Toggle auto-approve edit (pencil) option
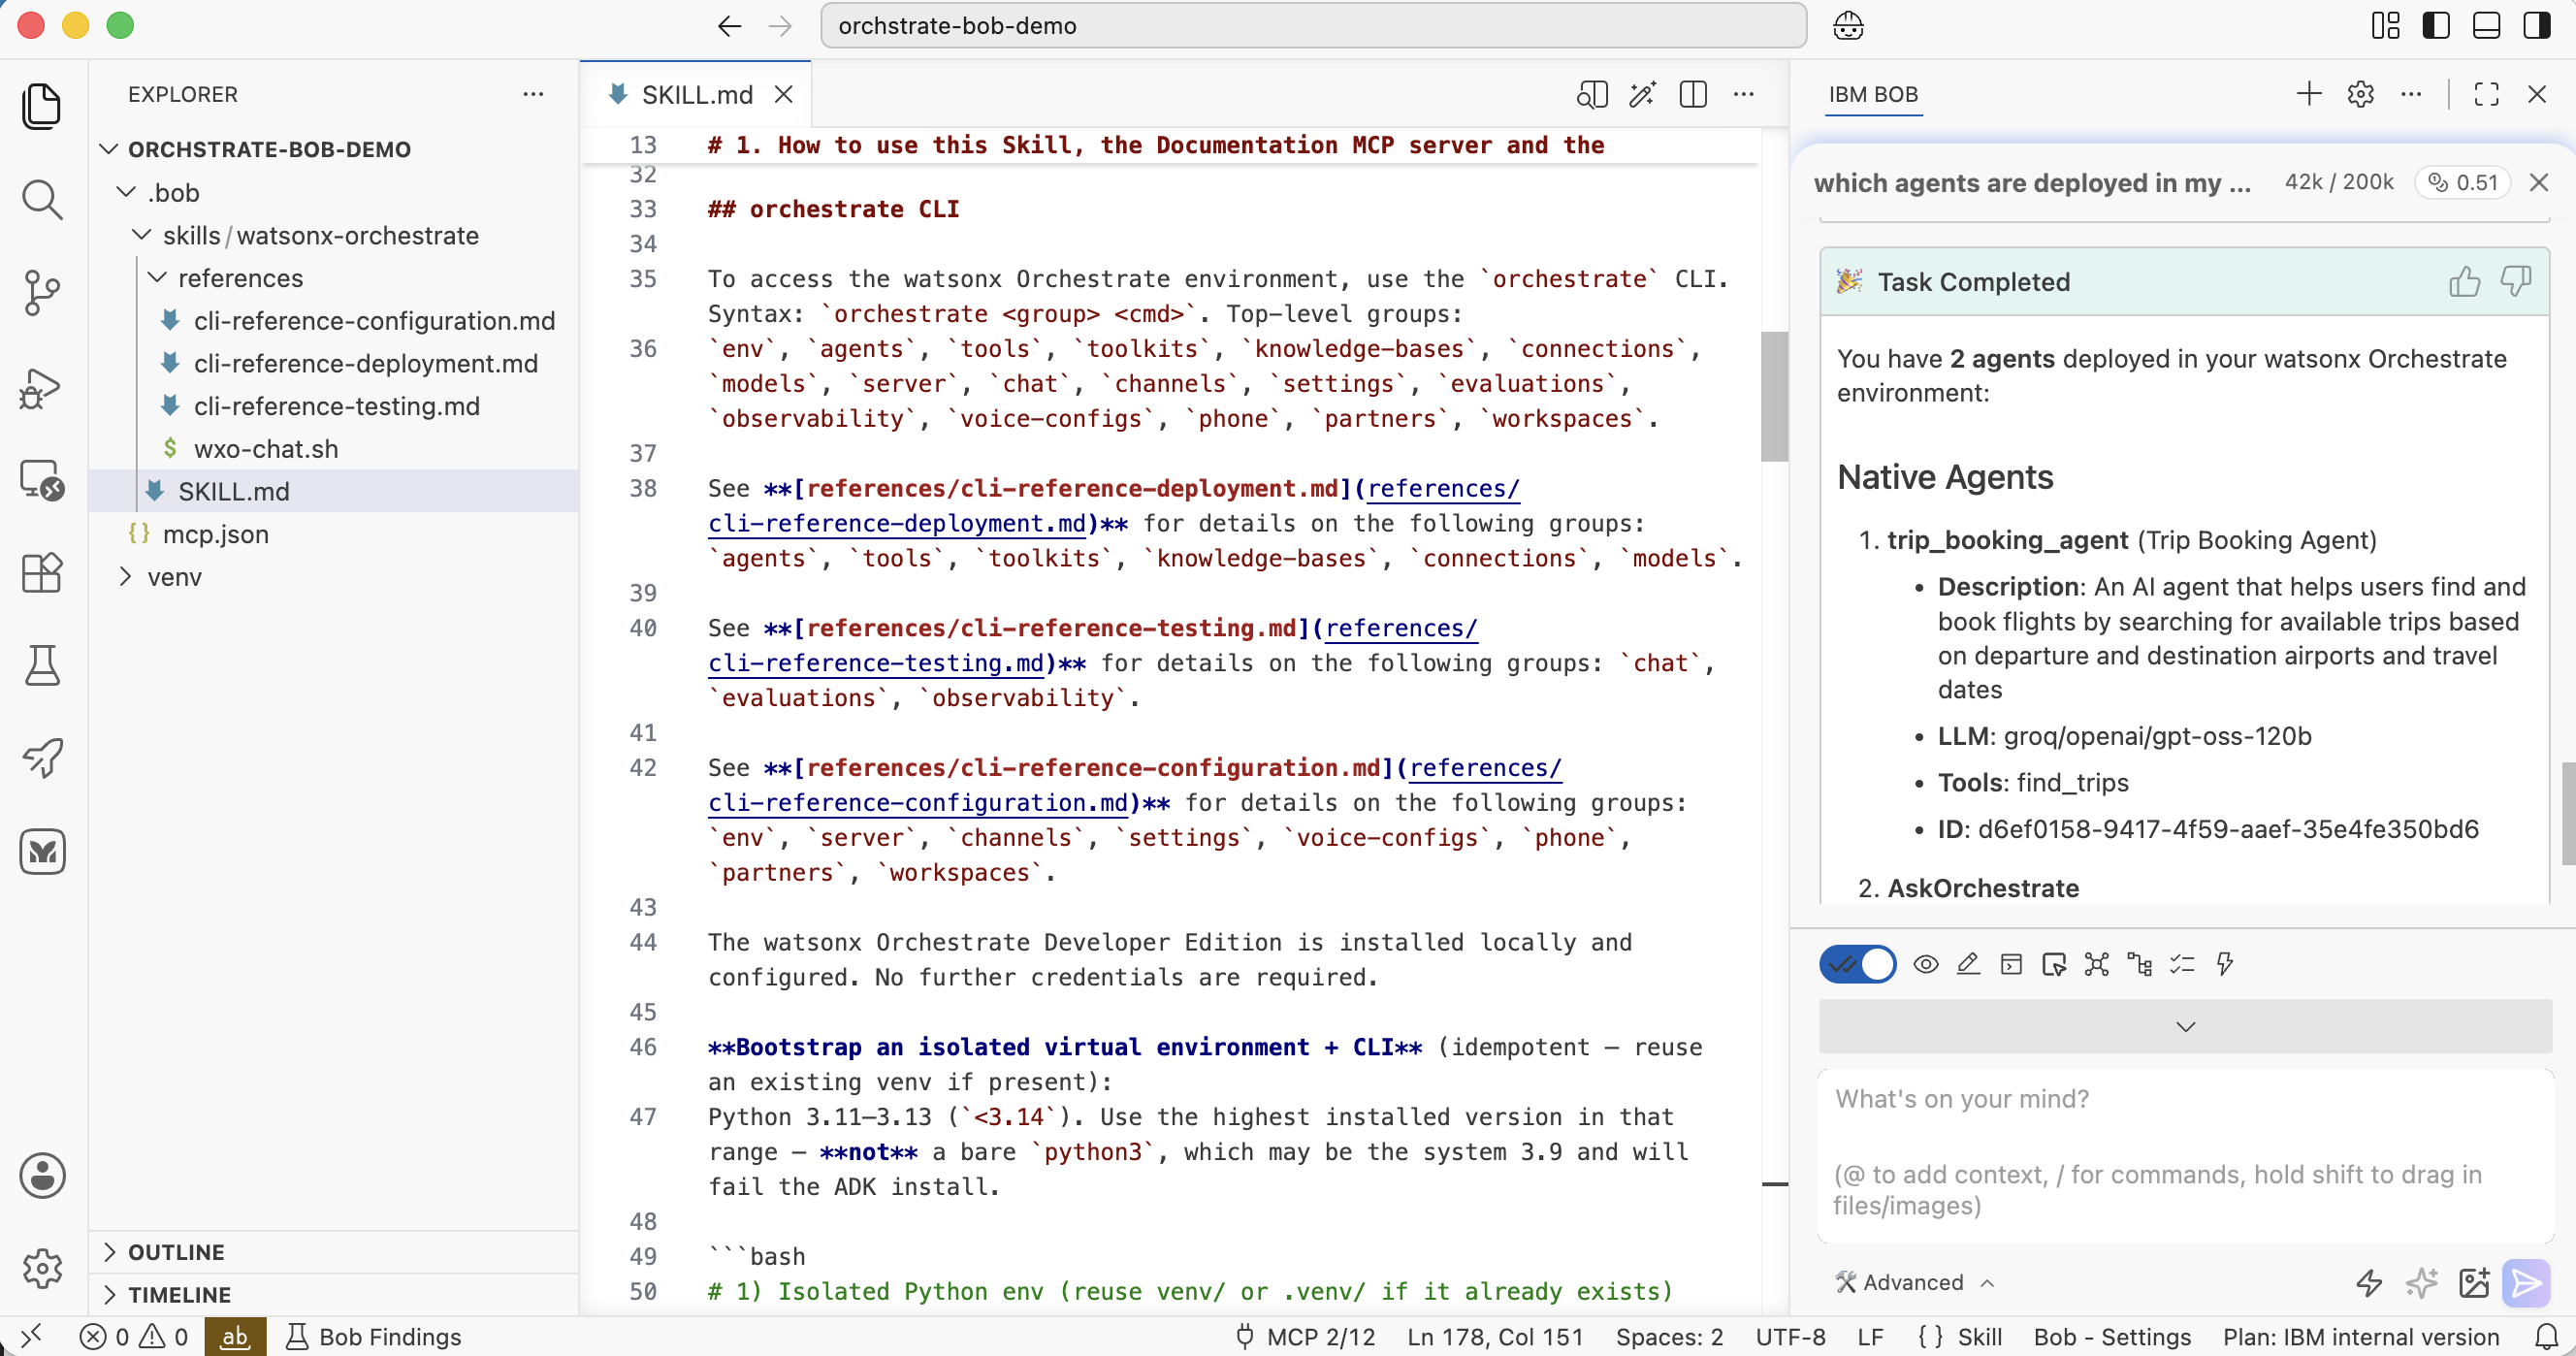The height and width of the screenshot is (1356, 2576). point(1968,964)
